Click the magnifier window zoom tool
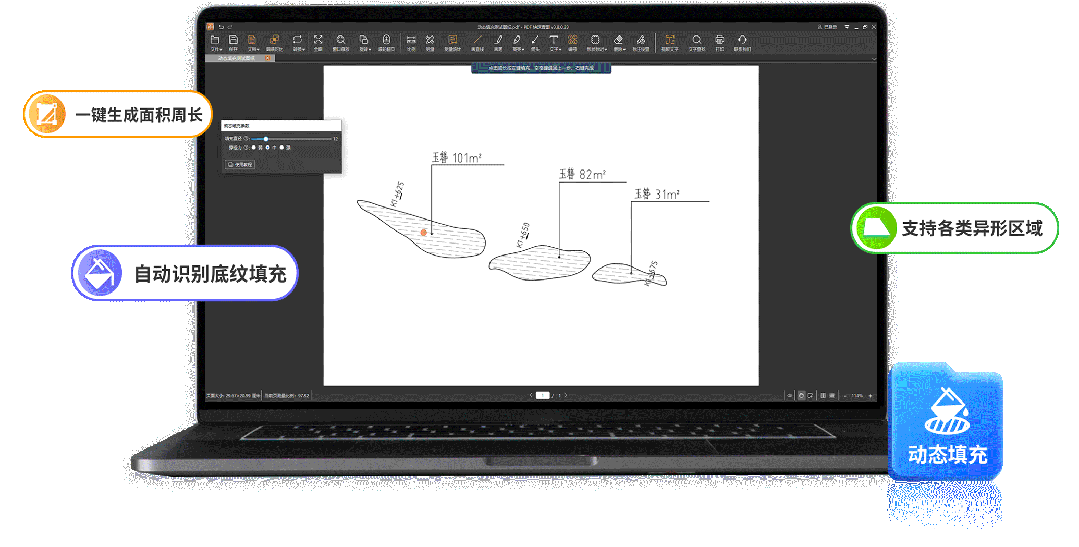Screen dimensions: 1079x547 (341, 40)
